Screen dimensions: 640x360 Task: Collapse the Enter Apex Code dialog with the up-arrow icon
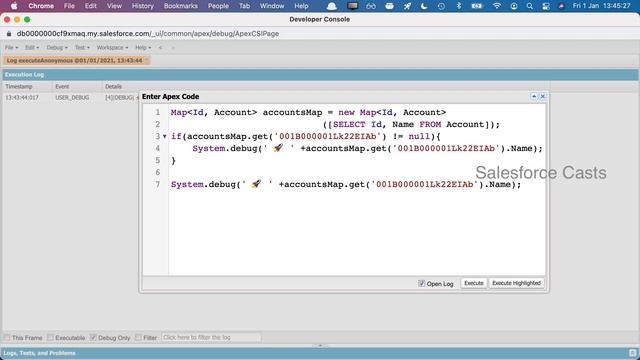point(534,96)
